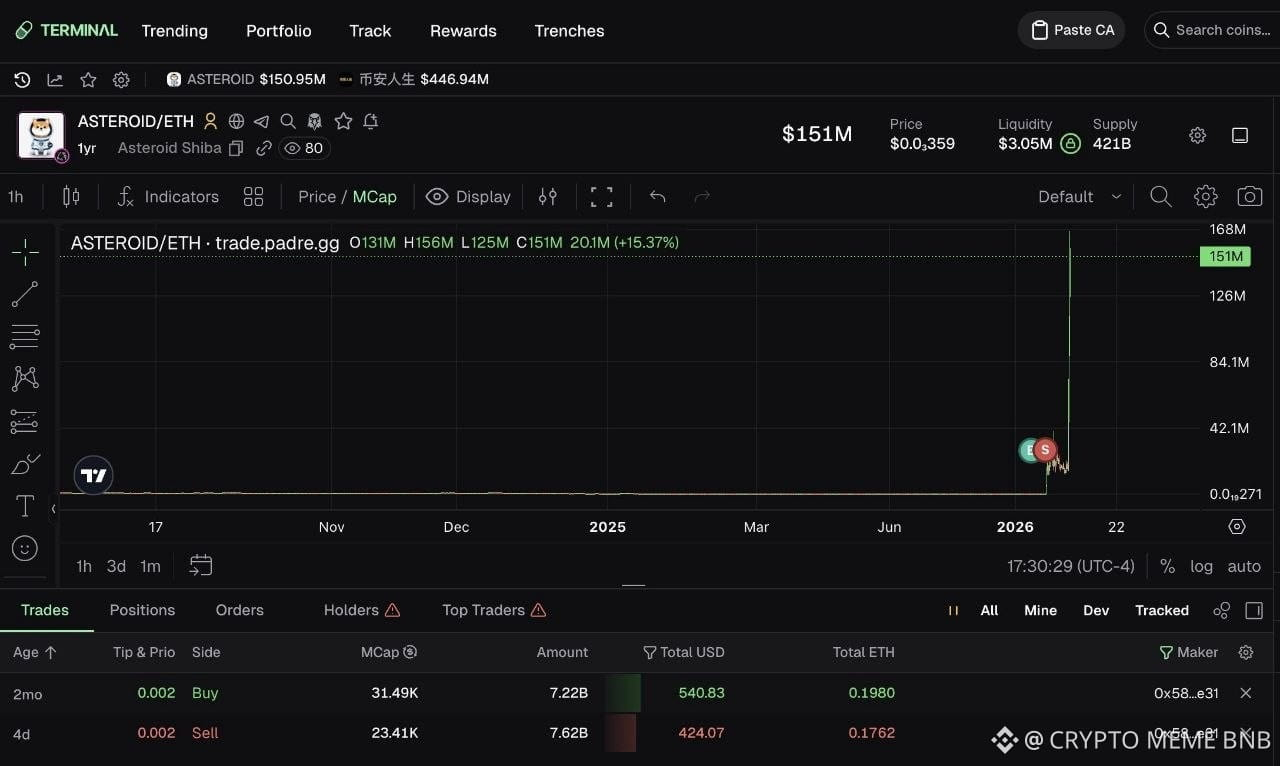The height and width of the screenshot is (766, 1280).
Task: Switch chart to Price mode
Action: pyautogui.click(x=317, y=197)
